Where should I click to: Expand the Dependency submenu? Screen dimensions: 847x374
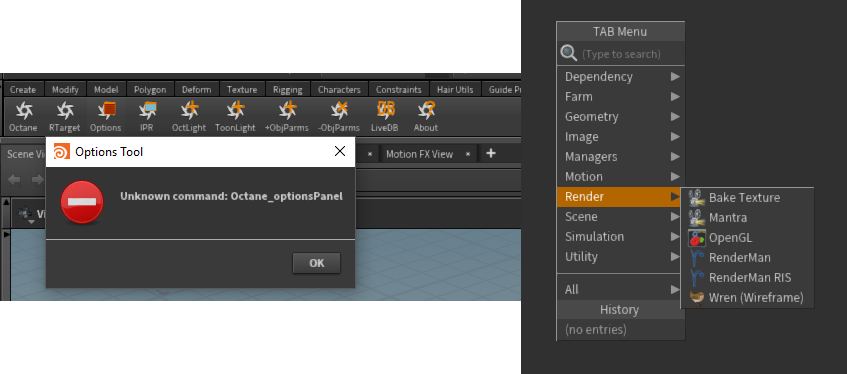[x=621, y=77]
